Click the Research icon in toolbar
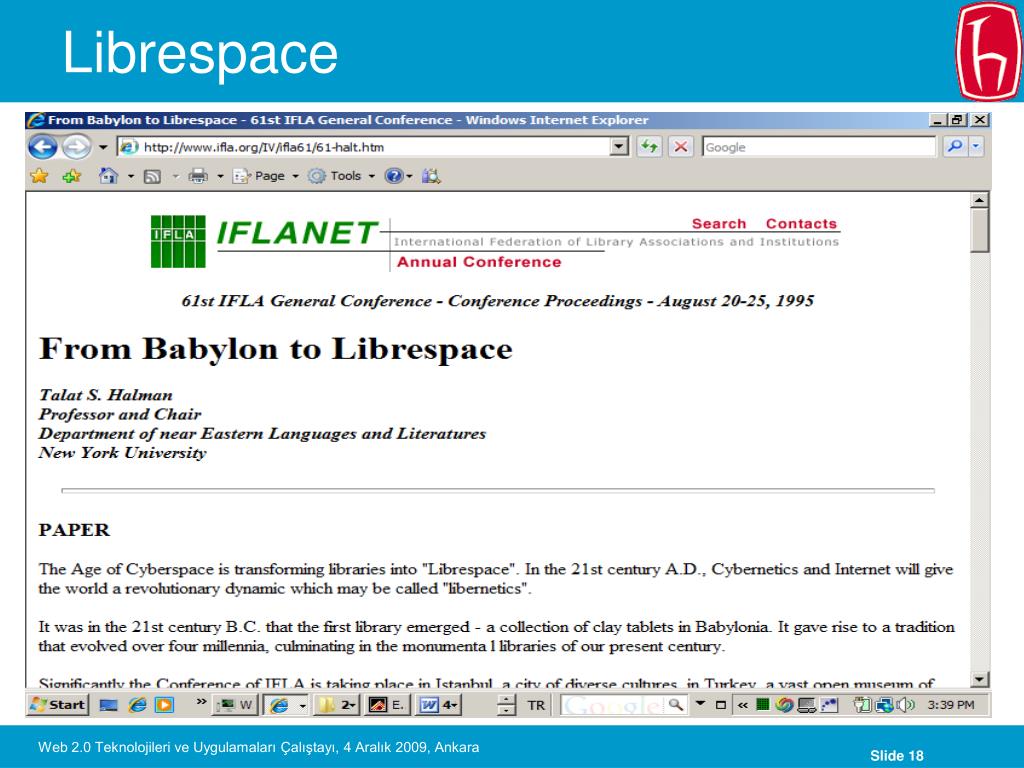1024x768 pixels. (431, 176)
